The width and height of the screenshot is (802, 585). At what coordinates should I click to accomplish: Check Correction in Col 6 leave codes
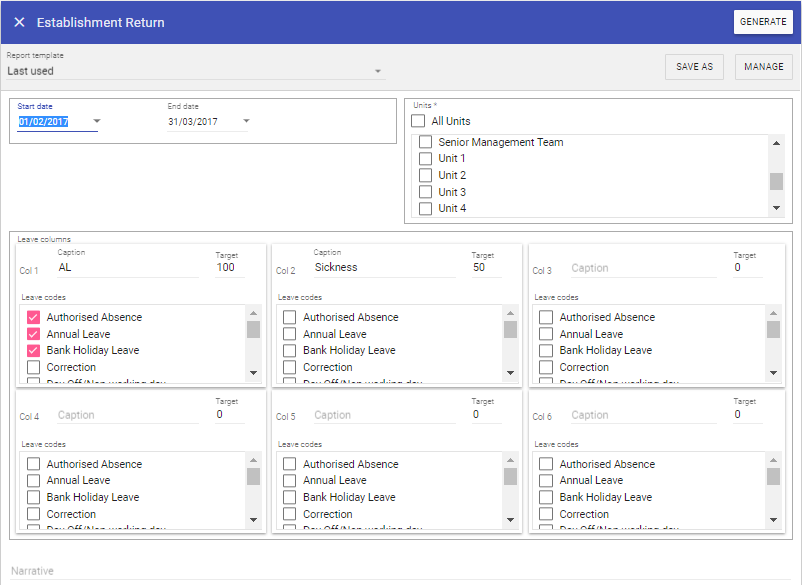click(x=546, y=514)
